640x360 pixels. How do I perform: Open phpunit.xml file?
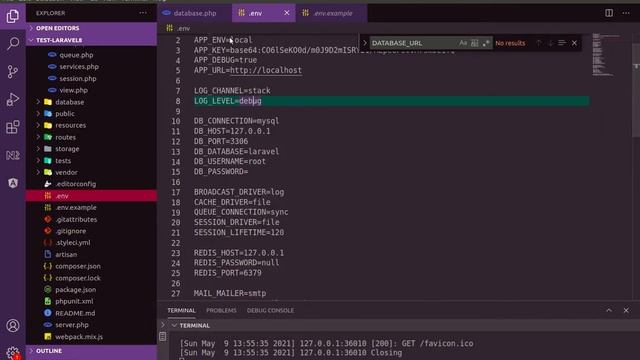[74, 301]
